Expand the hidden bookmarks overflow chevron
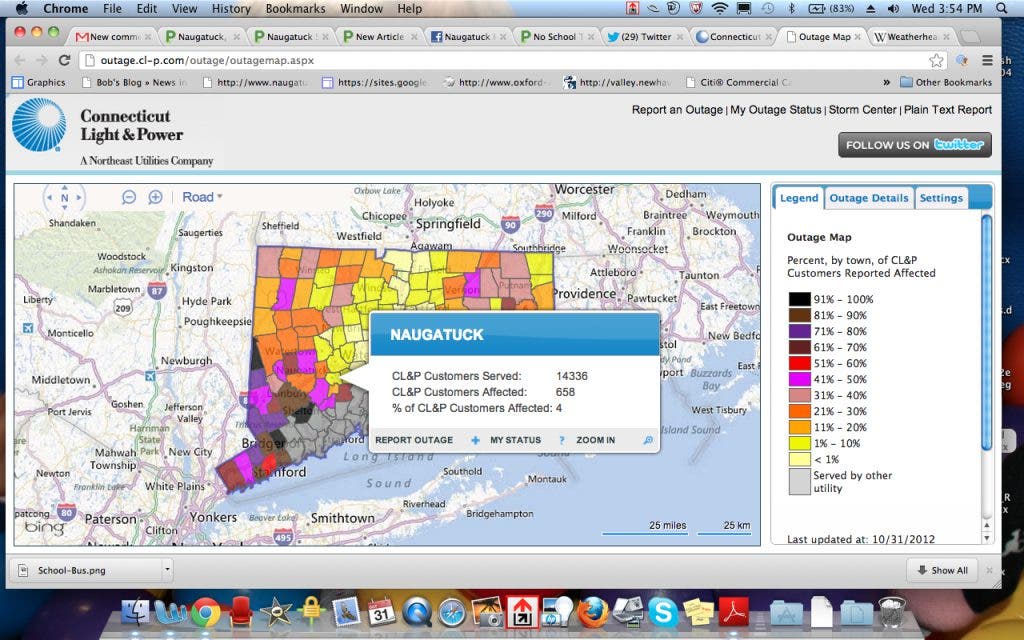 tap(886, 82)
